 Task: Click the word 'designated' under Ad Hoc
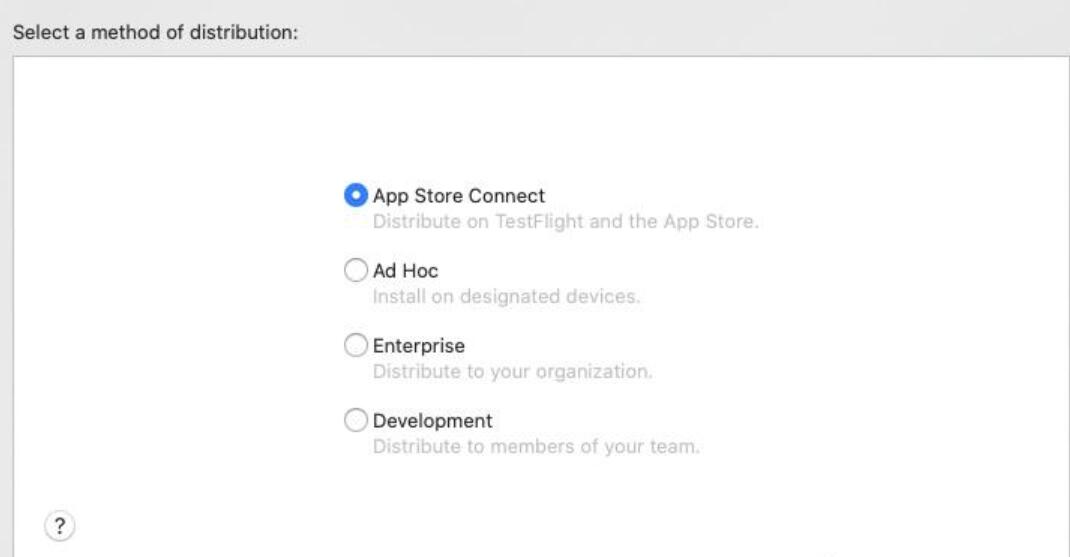pyautogui.click(x=509, y=297)
